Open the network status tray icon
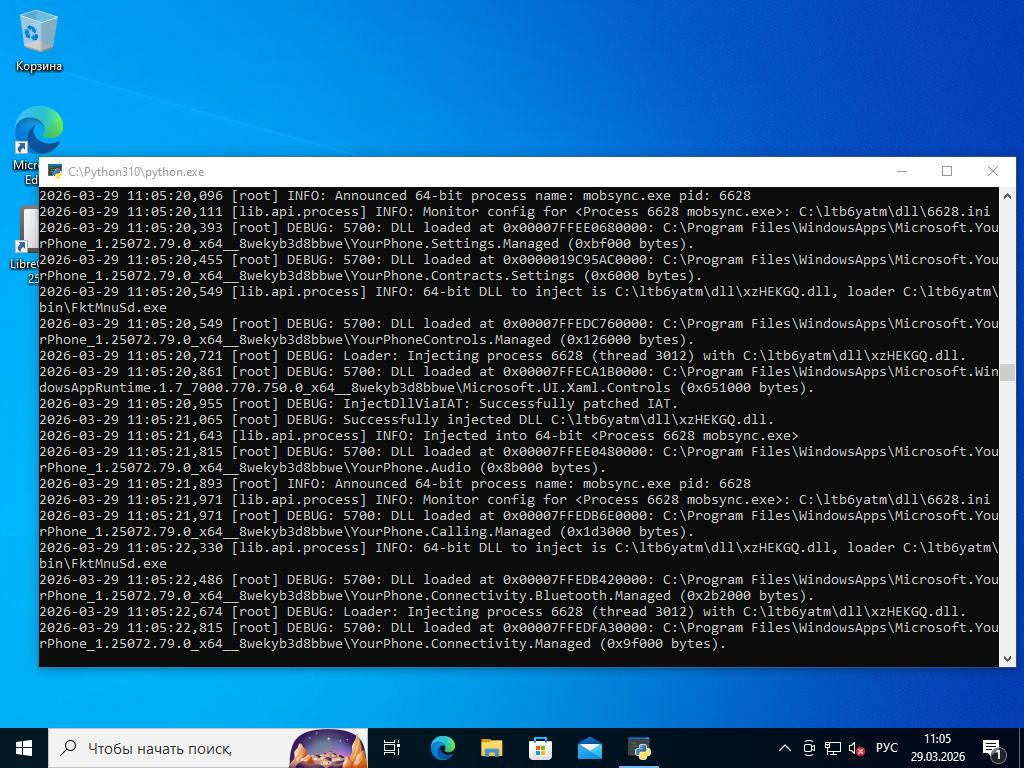Image resolution: width=1024 pixels, height=768 pixels. (833, 748)
